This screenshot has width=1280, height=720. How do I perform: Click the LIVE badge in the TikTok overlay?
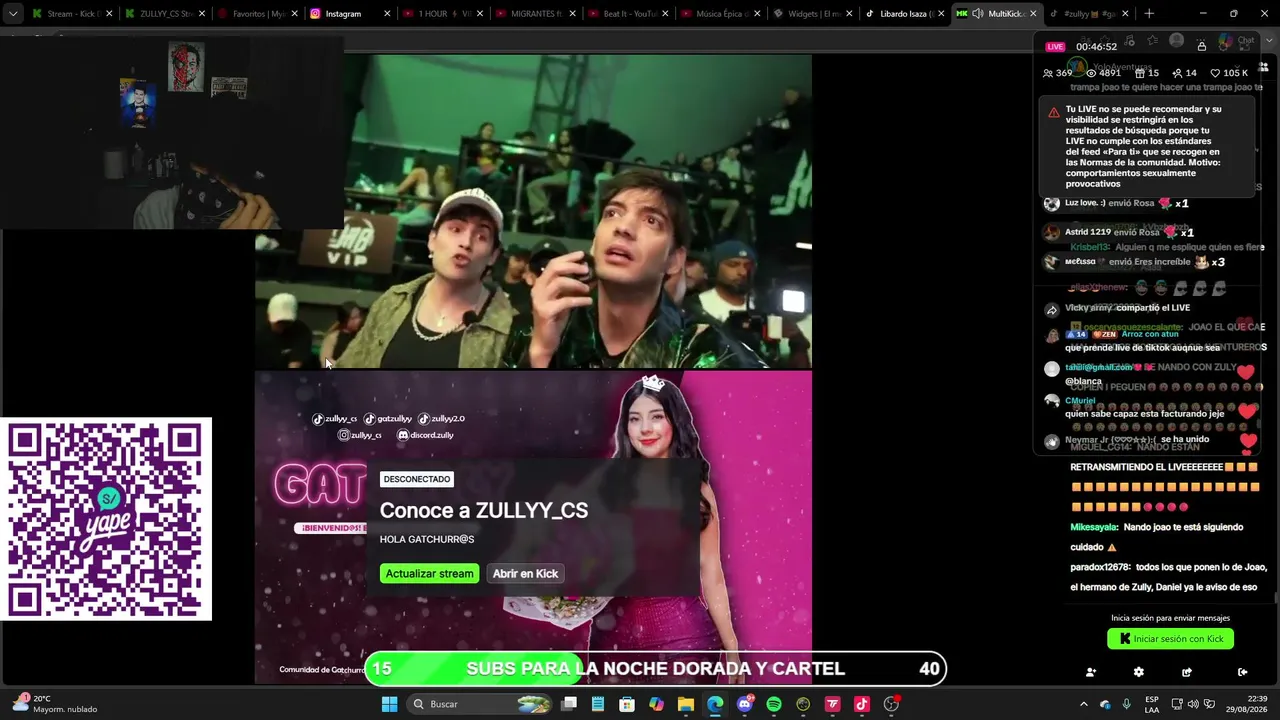coord(1055,47)
